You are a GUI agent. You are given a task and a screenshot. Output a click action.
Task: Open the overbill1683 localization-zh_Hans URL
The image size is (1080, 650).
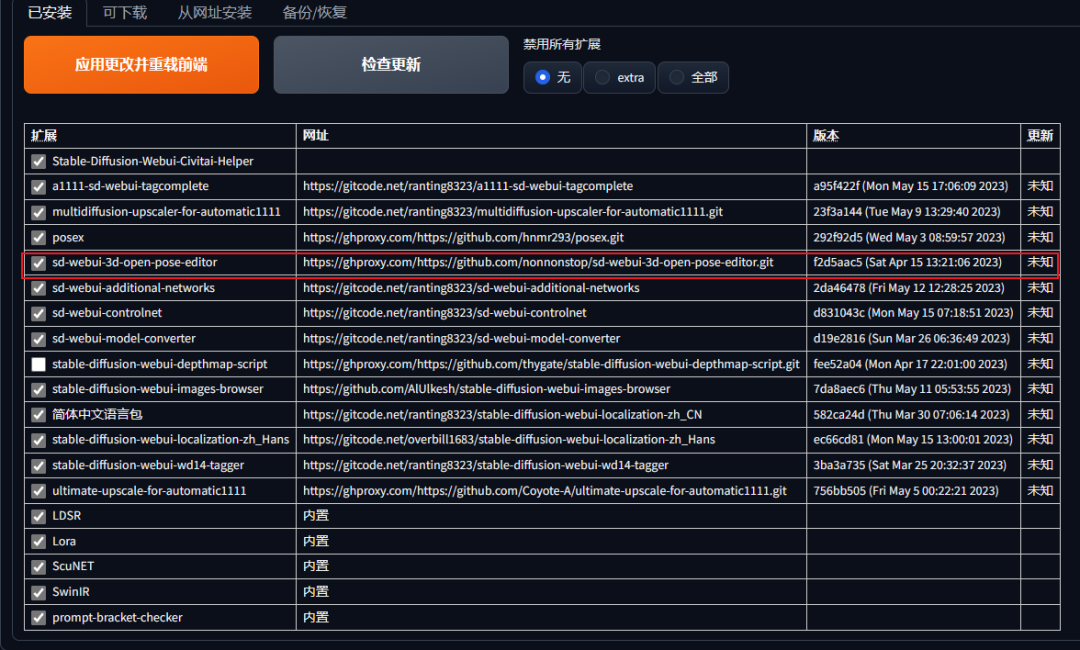point(509,439)
